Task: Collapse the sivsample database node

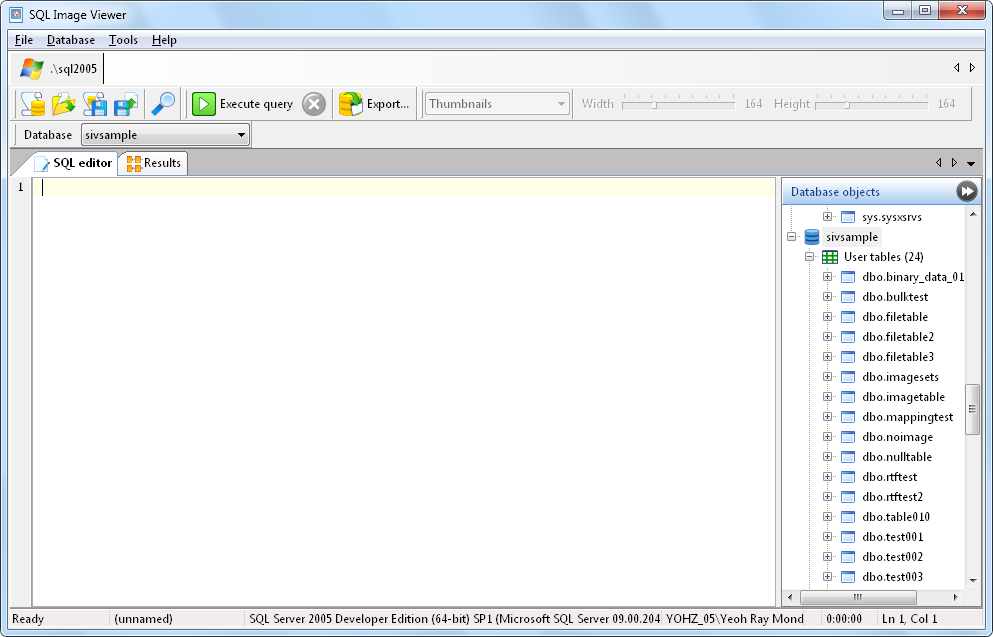Action: pyautogui.click(x=790, y=237)
